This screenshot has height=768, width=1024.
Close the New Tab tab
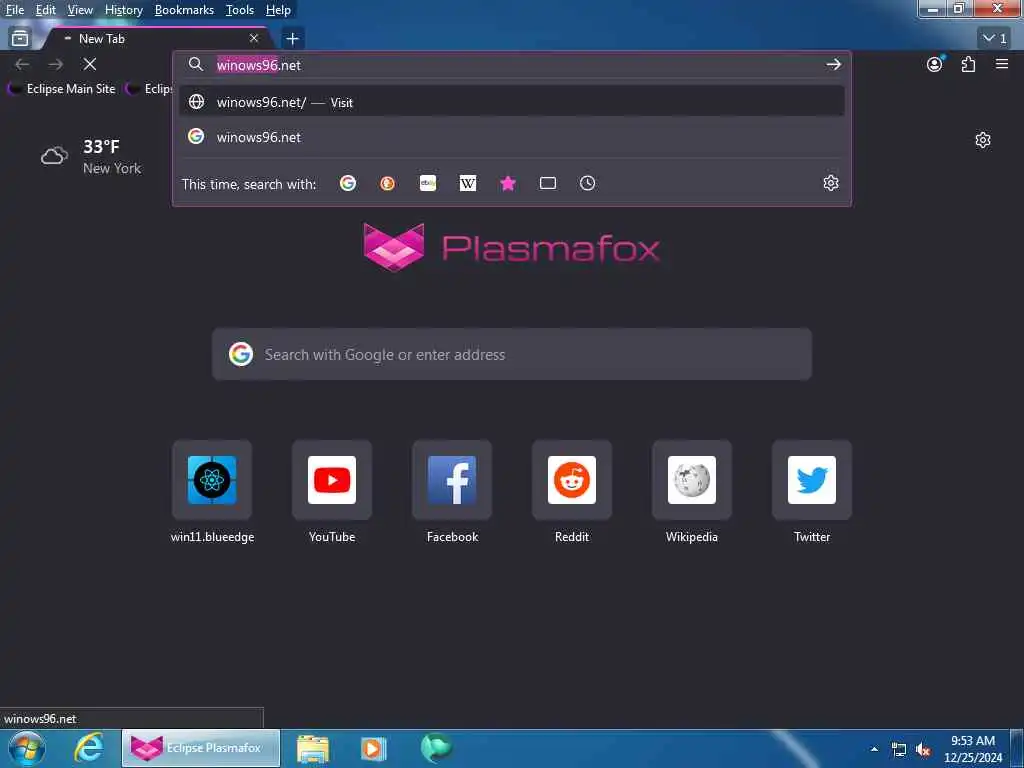254,39
